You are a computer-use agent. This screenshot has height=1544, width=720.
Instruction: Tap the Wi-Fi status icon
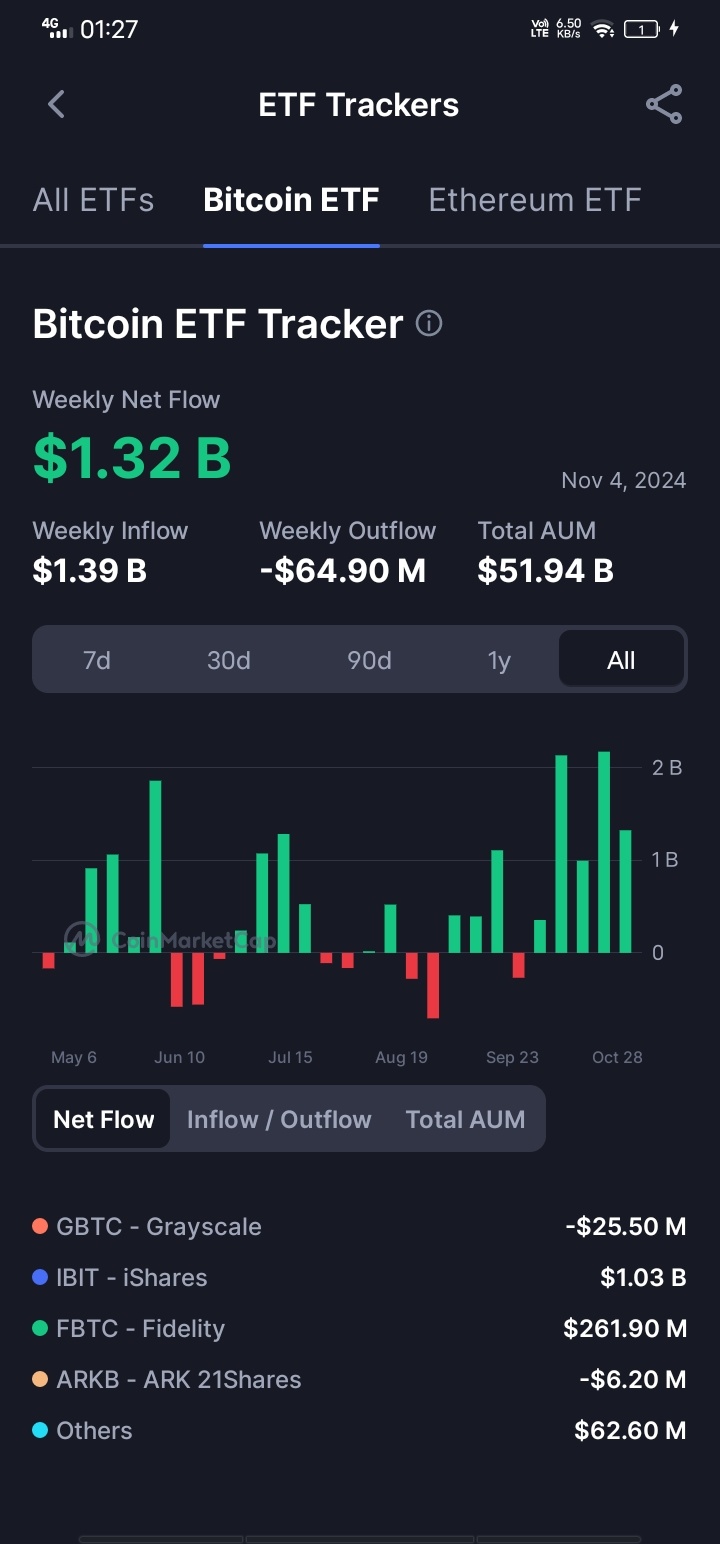coord(602,29)
